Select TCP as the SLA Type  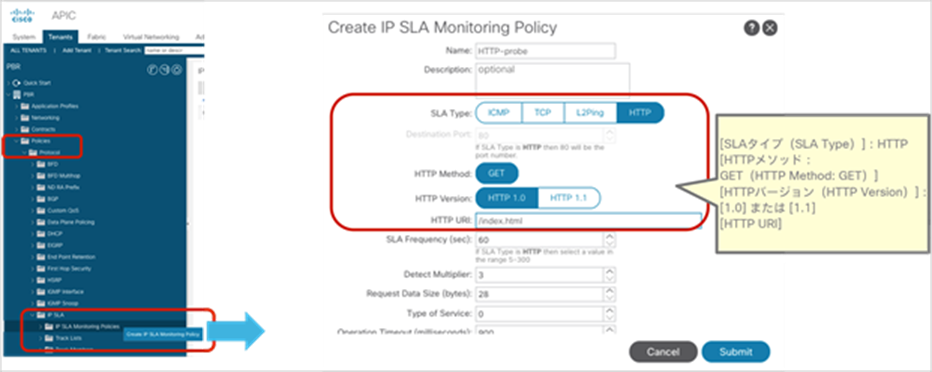point(542,113)
